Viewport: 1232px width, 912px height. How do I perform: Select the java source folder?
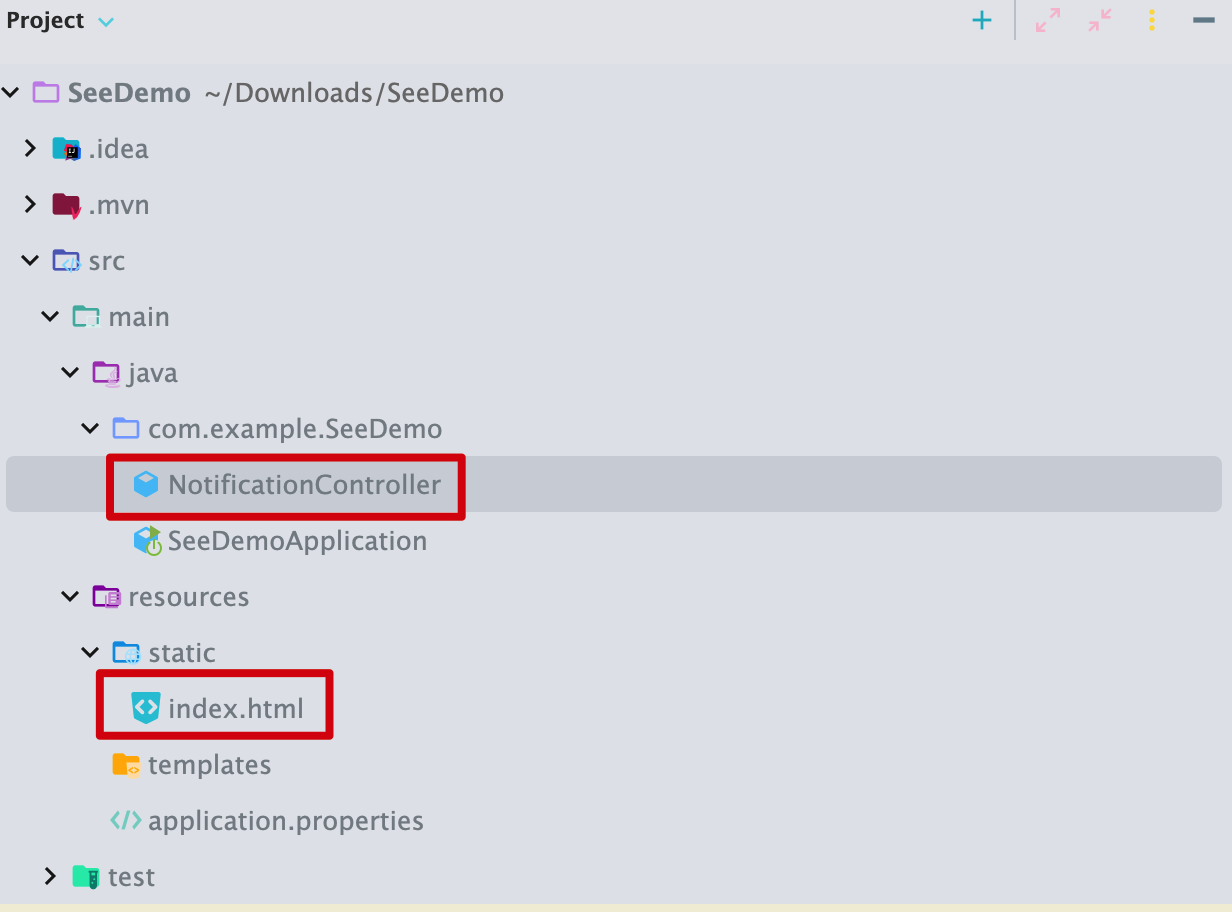[152, 373]
